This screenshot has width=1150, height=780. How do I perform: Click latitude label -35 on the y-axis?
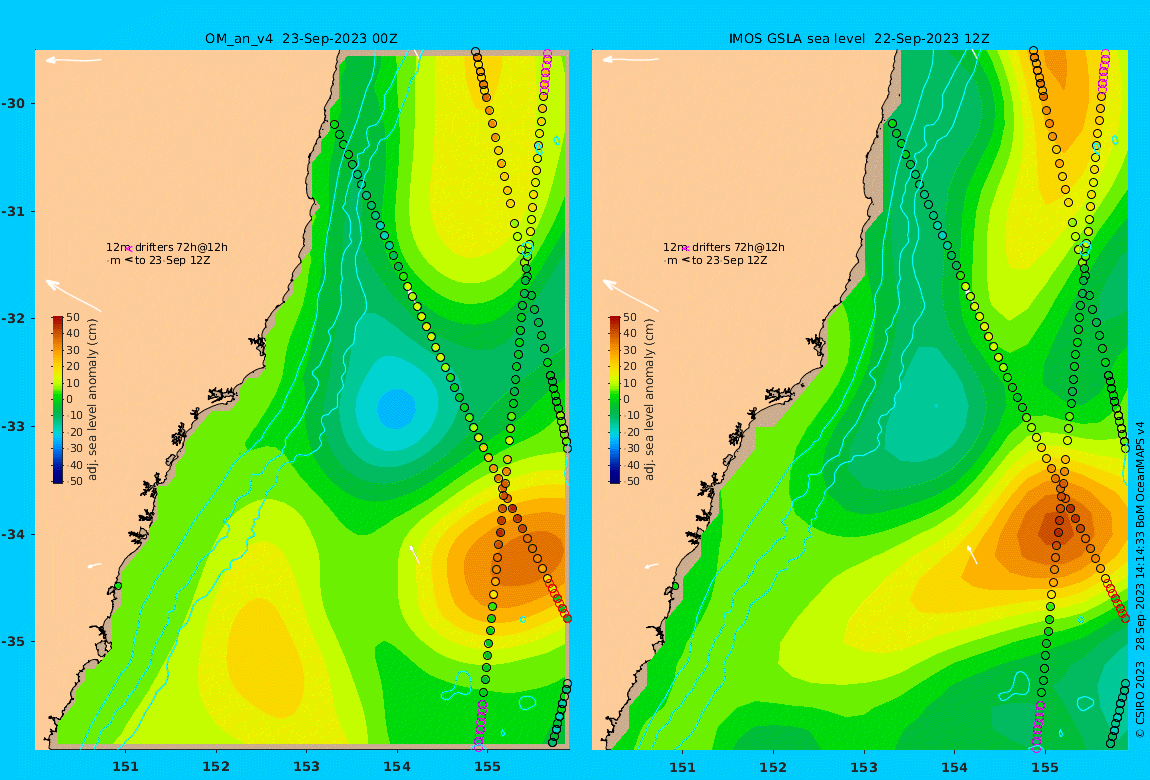point(12,641)
